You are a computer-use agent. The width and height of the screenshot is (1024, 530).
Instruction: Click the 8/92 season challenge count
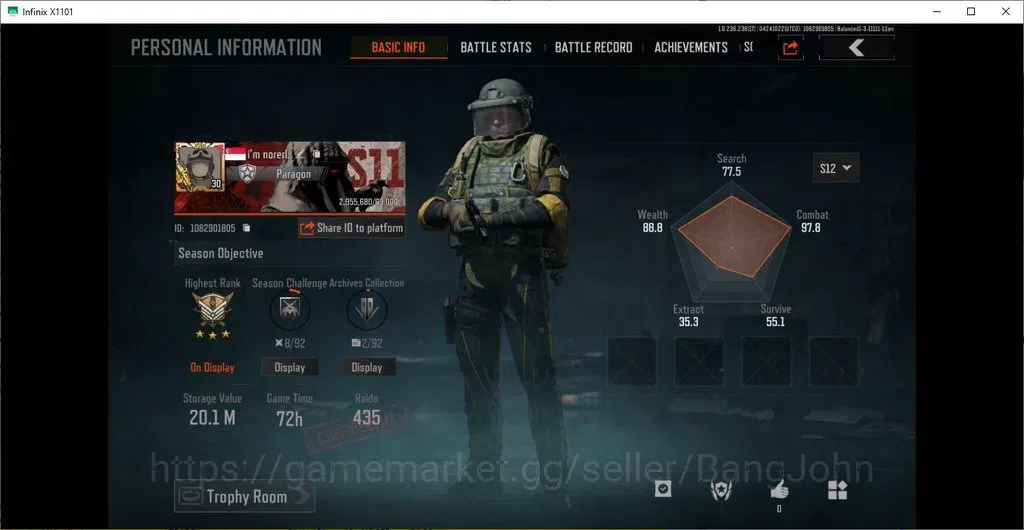[289, 343]
